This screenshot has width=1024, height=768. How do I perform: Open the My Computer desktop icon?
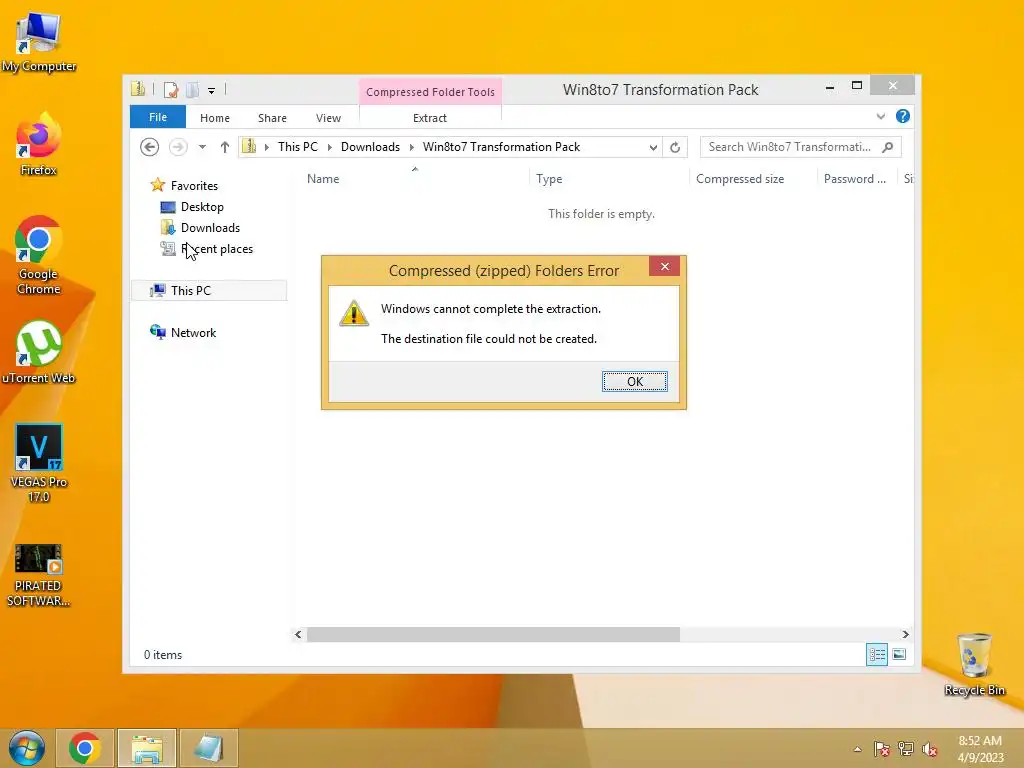tap(39, 42)
